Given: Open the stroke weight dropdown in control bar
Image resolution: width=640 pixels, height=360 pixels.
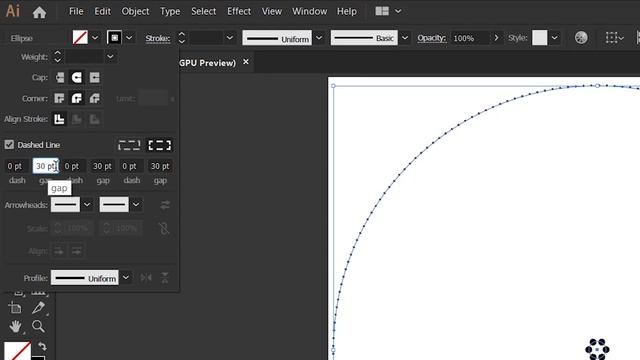Looking at the screenshot, I should pyautogui.click(x=230, y=38).
